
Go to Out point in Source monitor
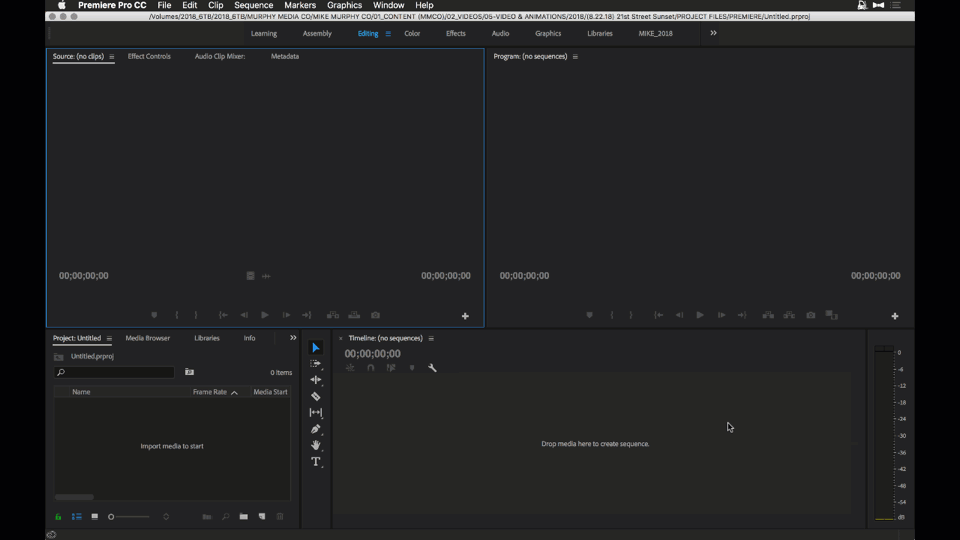tap(307, 315)
